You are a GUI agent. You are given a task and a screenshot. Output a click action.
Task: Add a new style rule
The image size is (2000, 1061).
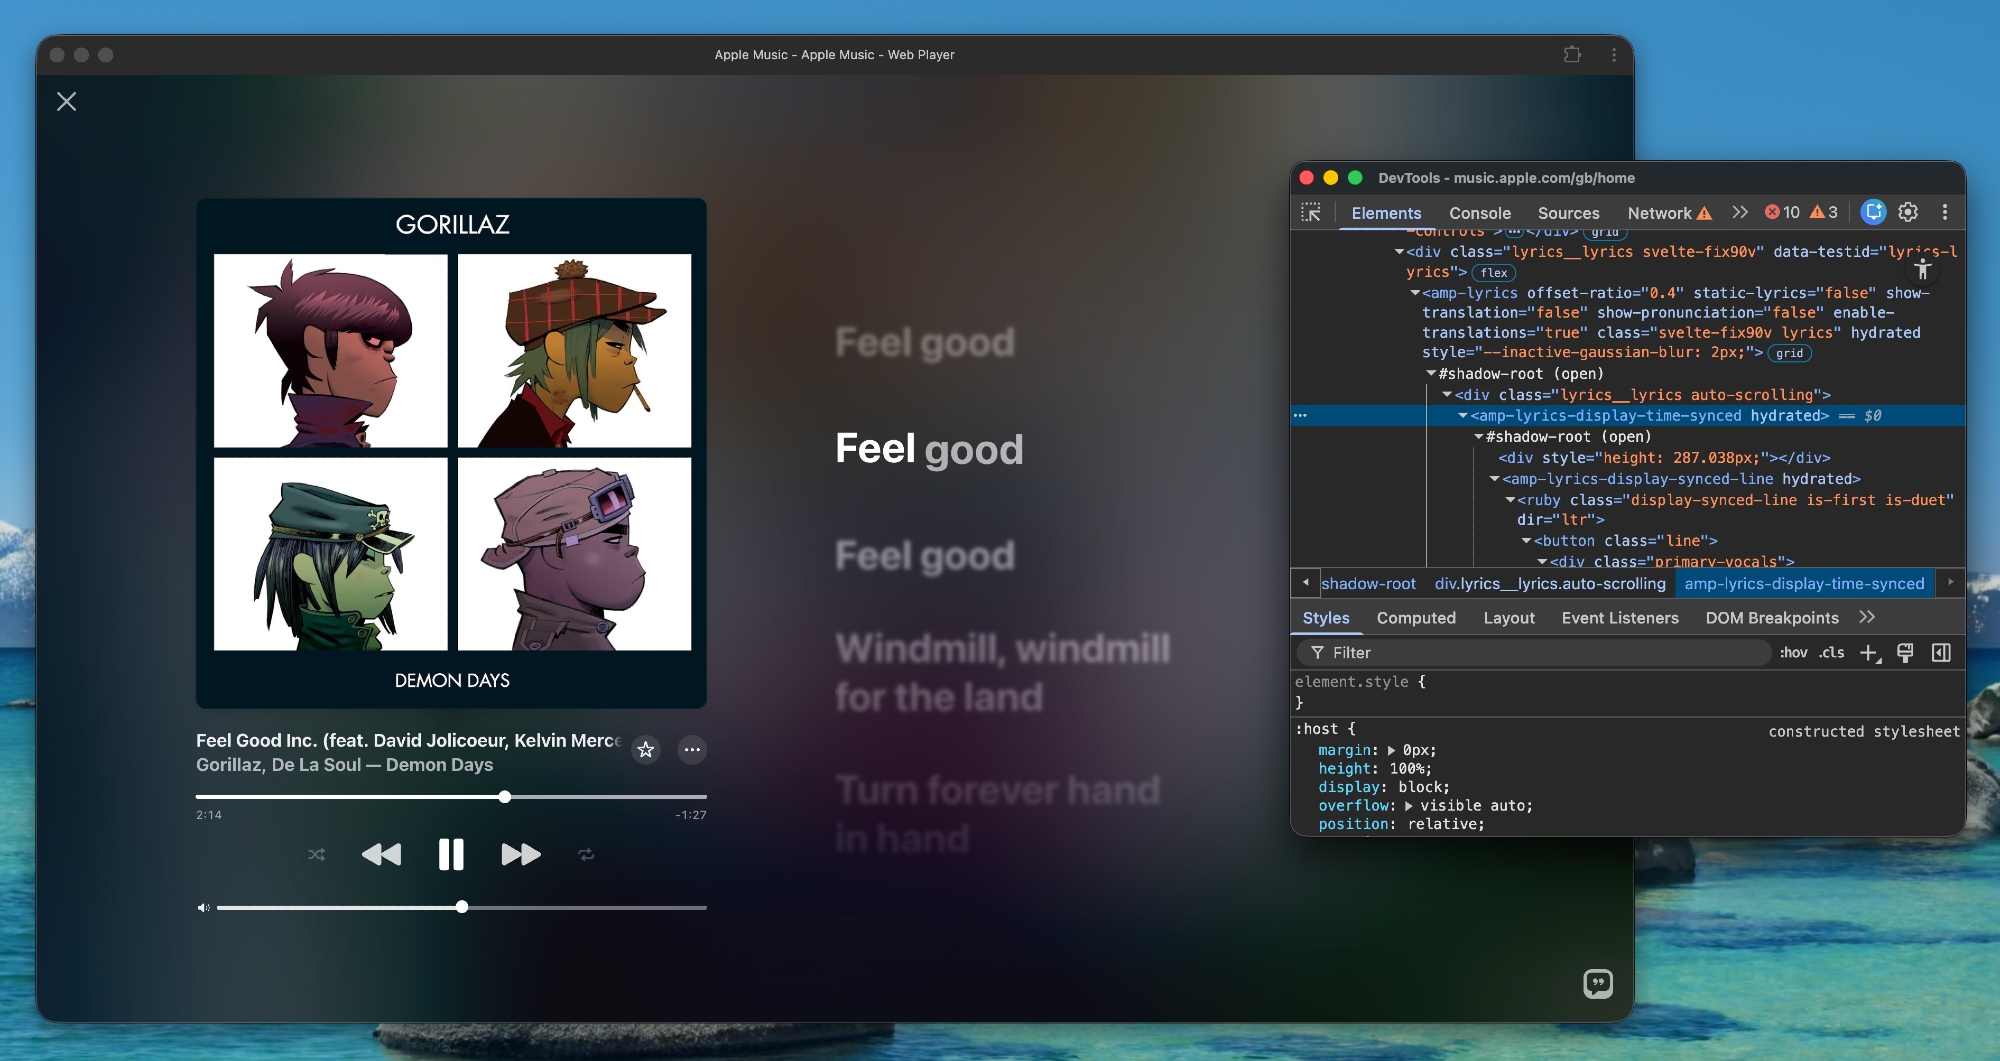pyautogui.click(x=1868, y=653)
